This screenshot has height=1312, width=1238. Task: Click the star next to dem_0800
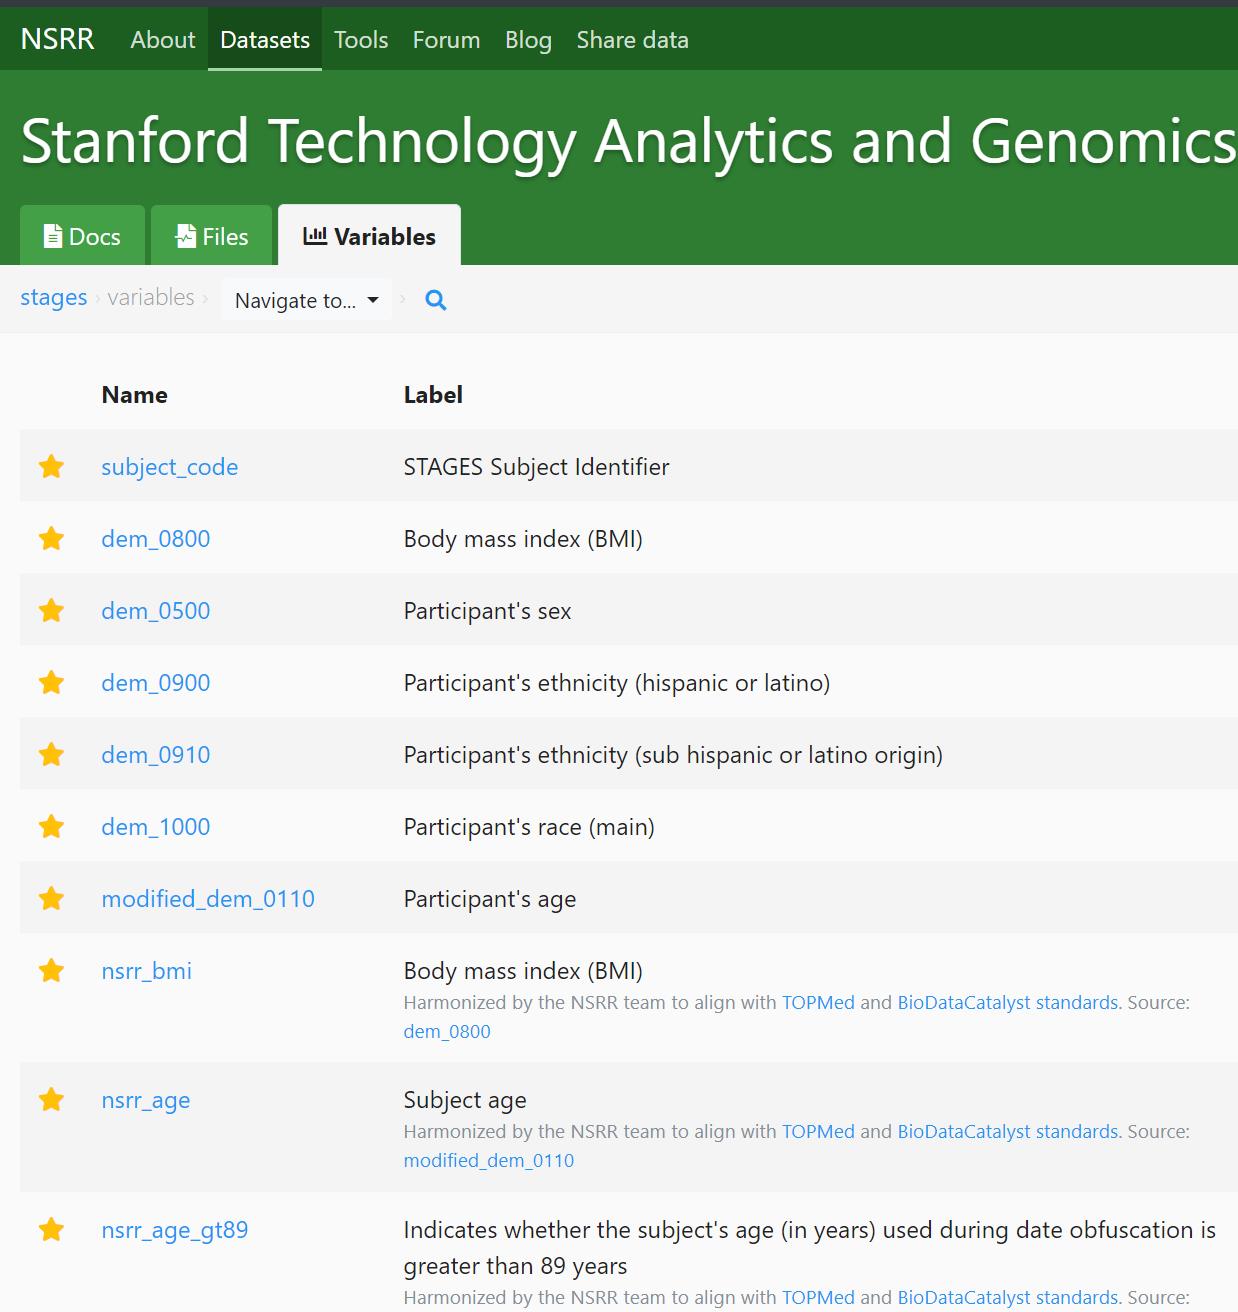tap(51, 539)
